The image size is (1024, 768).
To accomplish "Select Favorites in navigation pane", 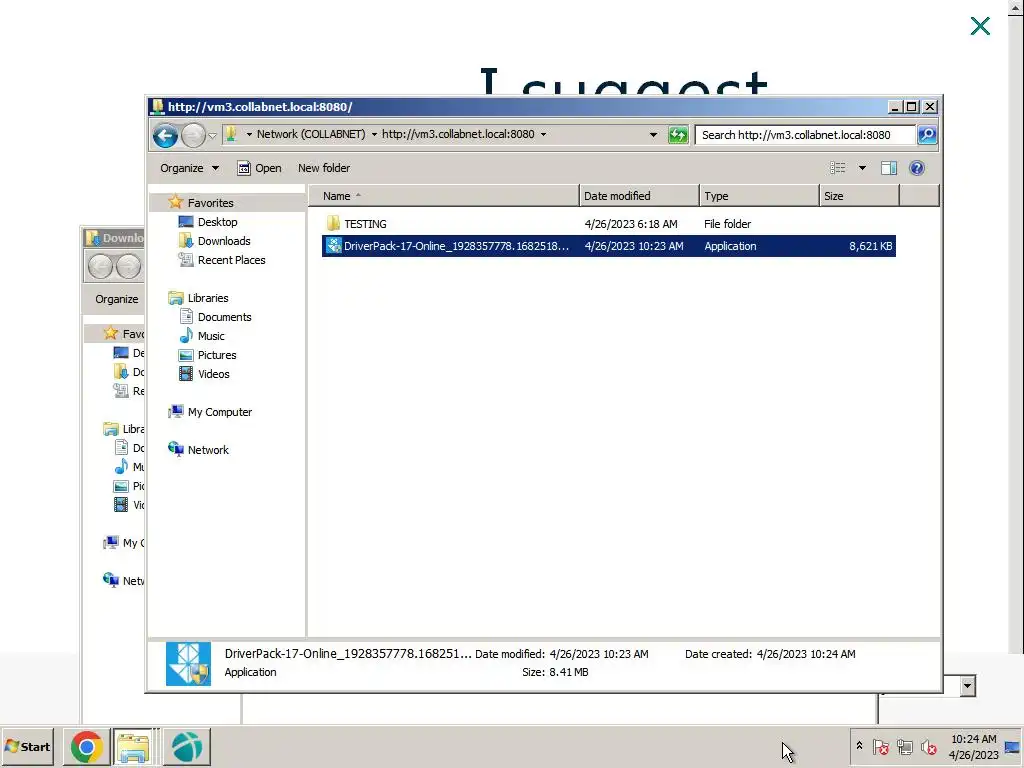I will tap(210, 202).
